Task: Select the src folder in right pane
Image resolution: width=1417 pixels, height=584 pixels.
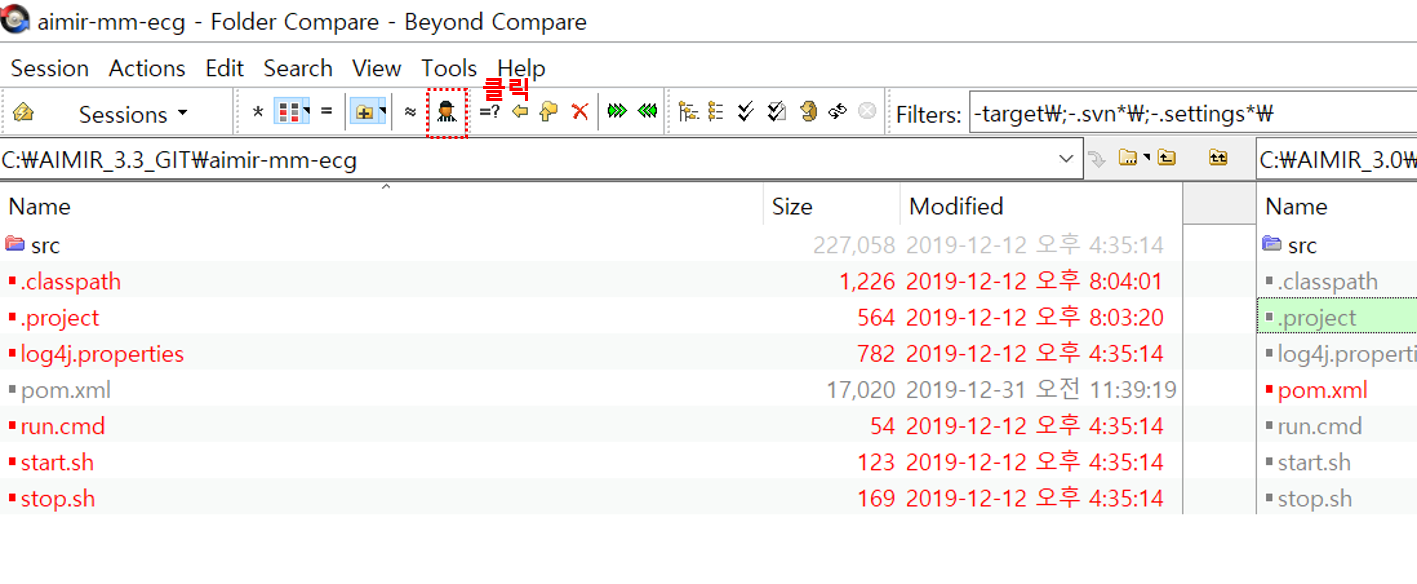Action: [1290, 245]
